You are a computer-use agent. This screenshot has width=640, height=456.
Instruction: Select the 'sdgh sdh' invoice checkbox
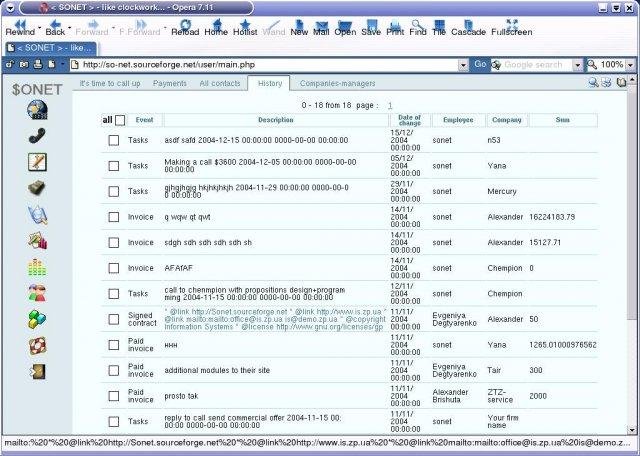click(x=114, y=242)
